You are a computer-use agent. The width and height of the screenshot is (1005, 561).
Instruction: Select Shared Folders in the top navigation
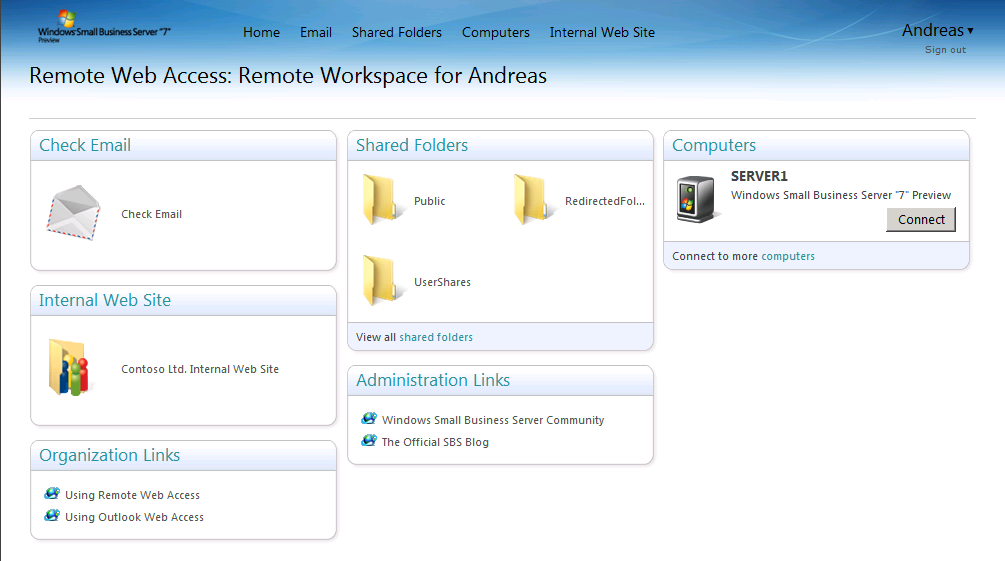point(396,32)
